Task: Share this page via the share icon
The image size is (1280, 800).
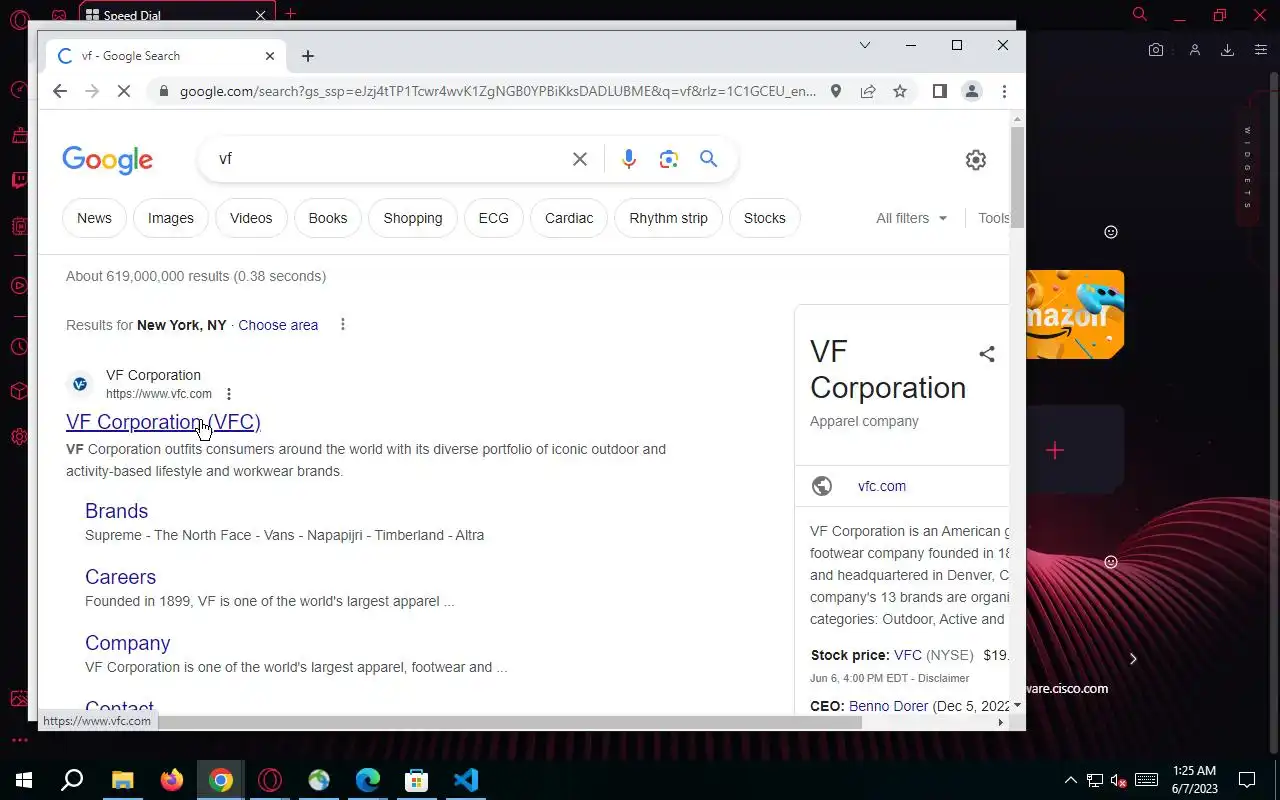Action: [x=868, y=91]
